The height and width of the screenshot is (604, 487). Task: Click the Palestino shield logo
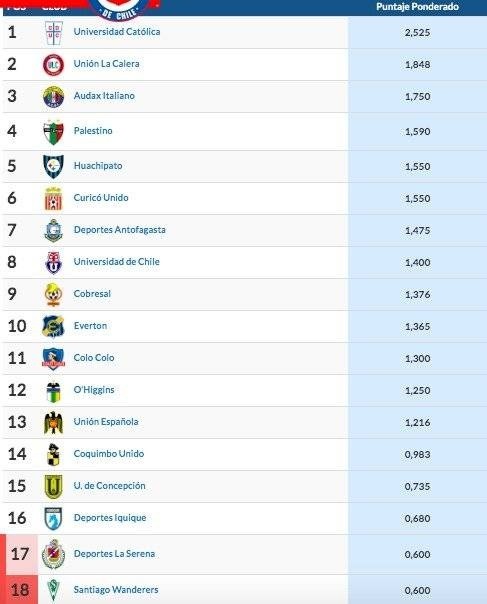tap(53, 132)
